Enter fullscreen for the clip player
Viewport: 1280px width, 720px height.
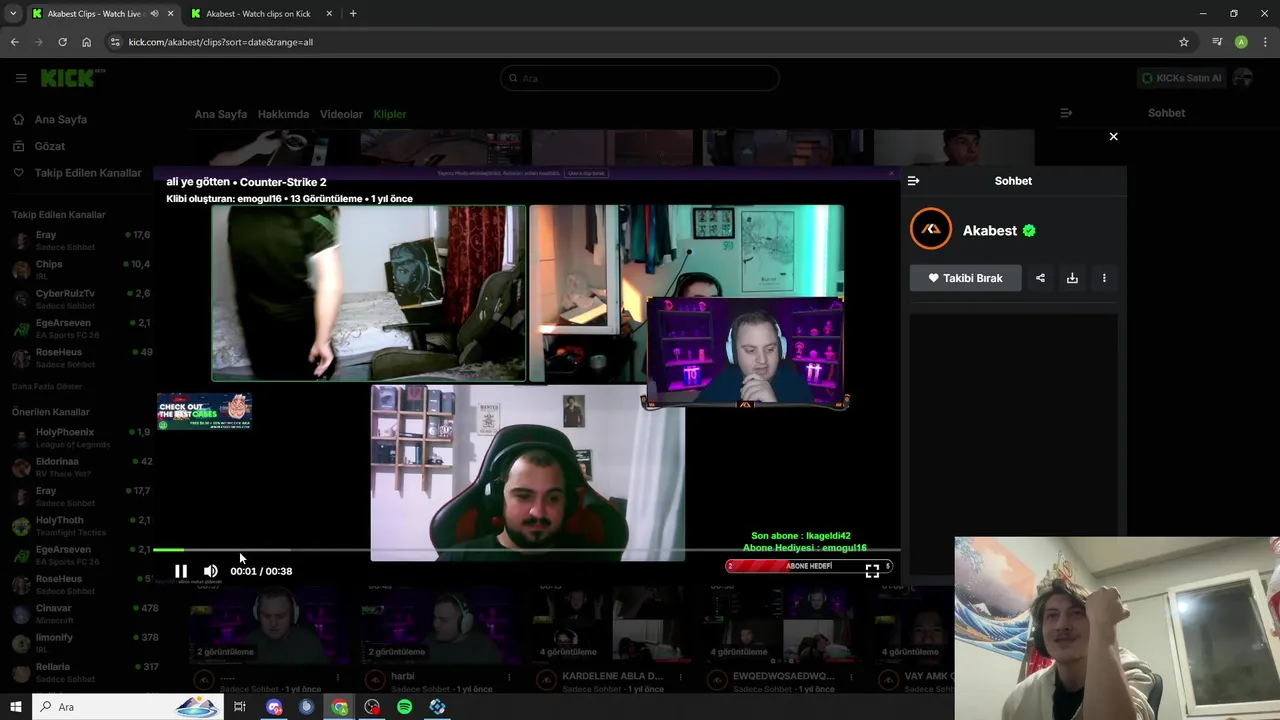click(872, 571)
